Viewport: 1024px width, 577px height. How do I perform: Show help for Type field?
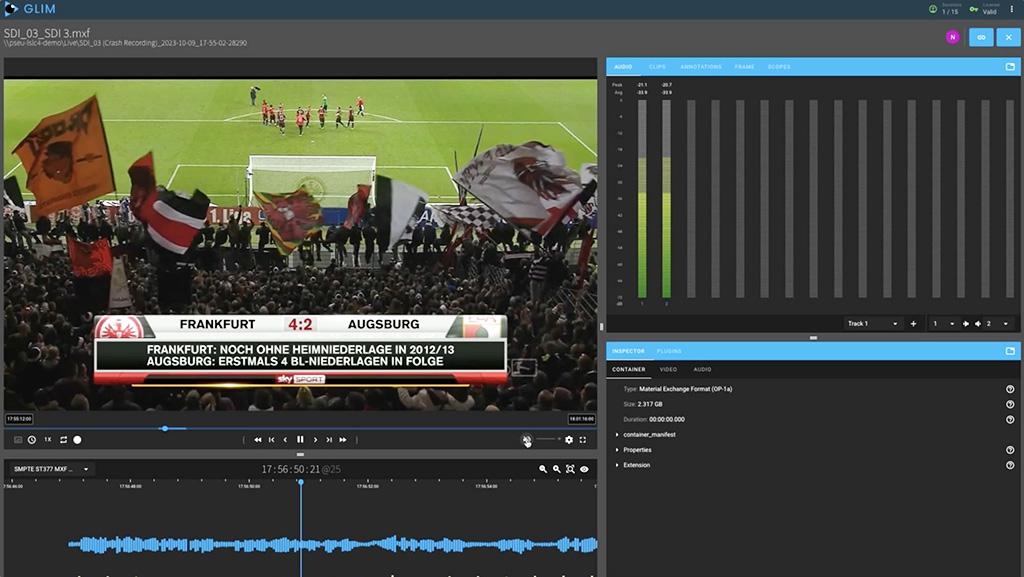pyautogui.click(x=1010, y=389)
